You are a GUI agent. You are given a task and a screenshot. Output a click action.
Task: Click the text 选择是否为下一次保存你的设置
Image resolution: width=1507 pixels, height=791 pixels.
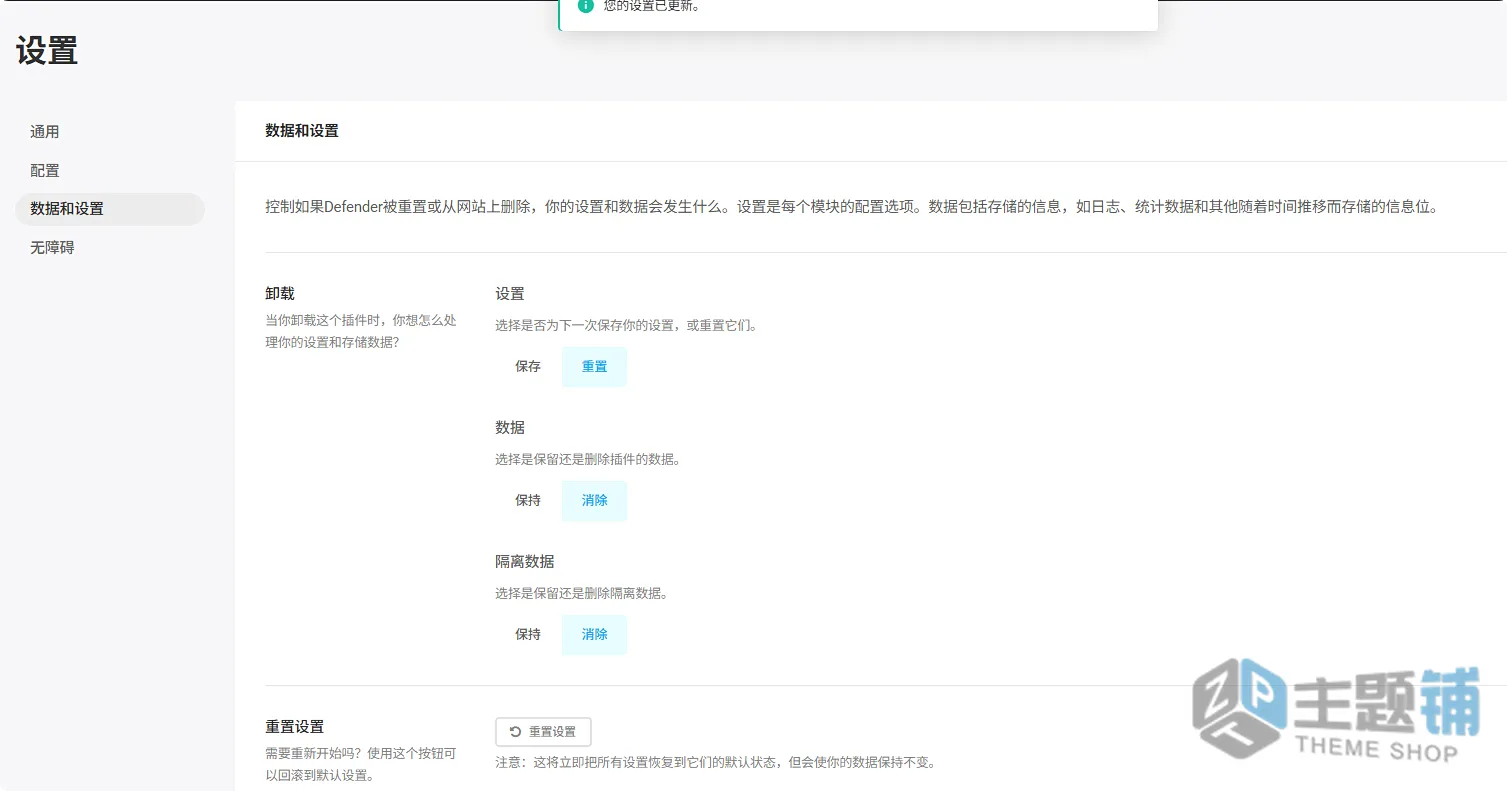(x=627, y=326)
